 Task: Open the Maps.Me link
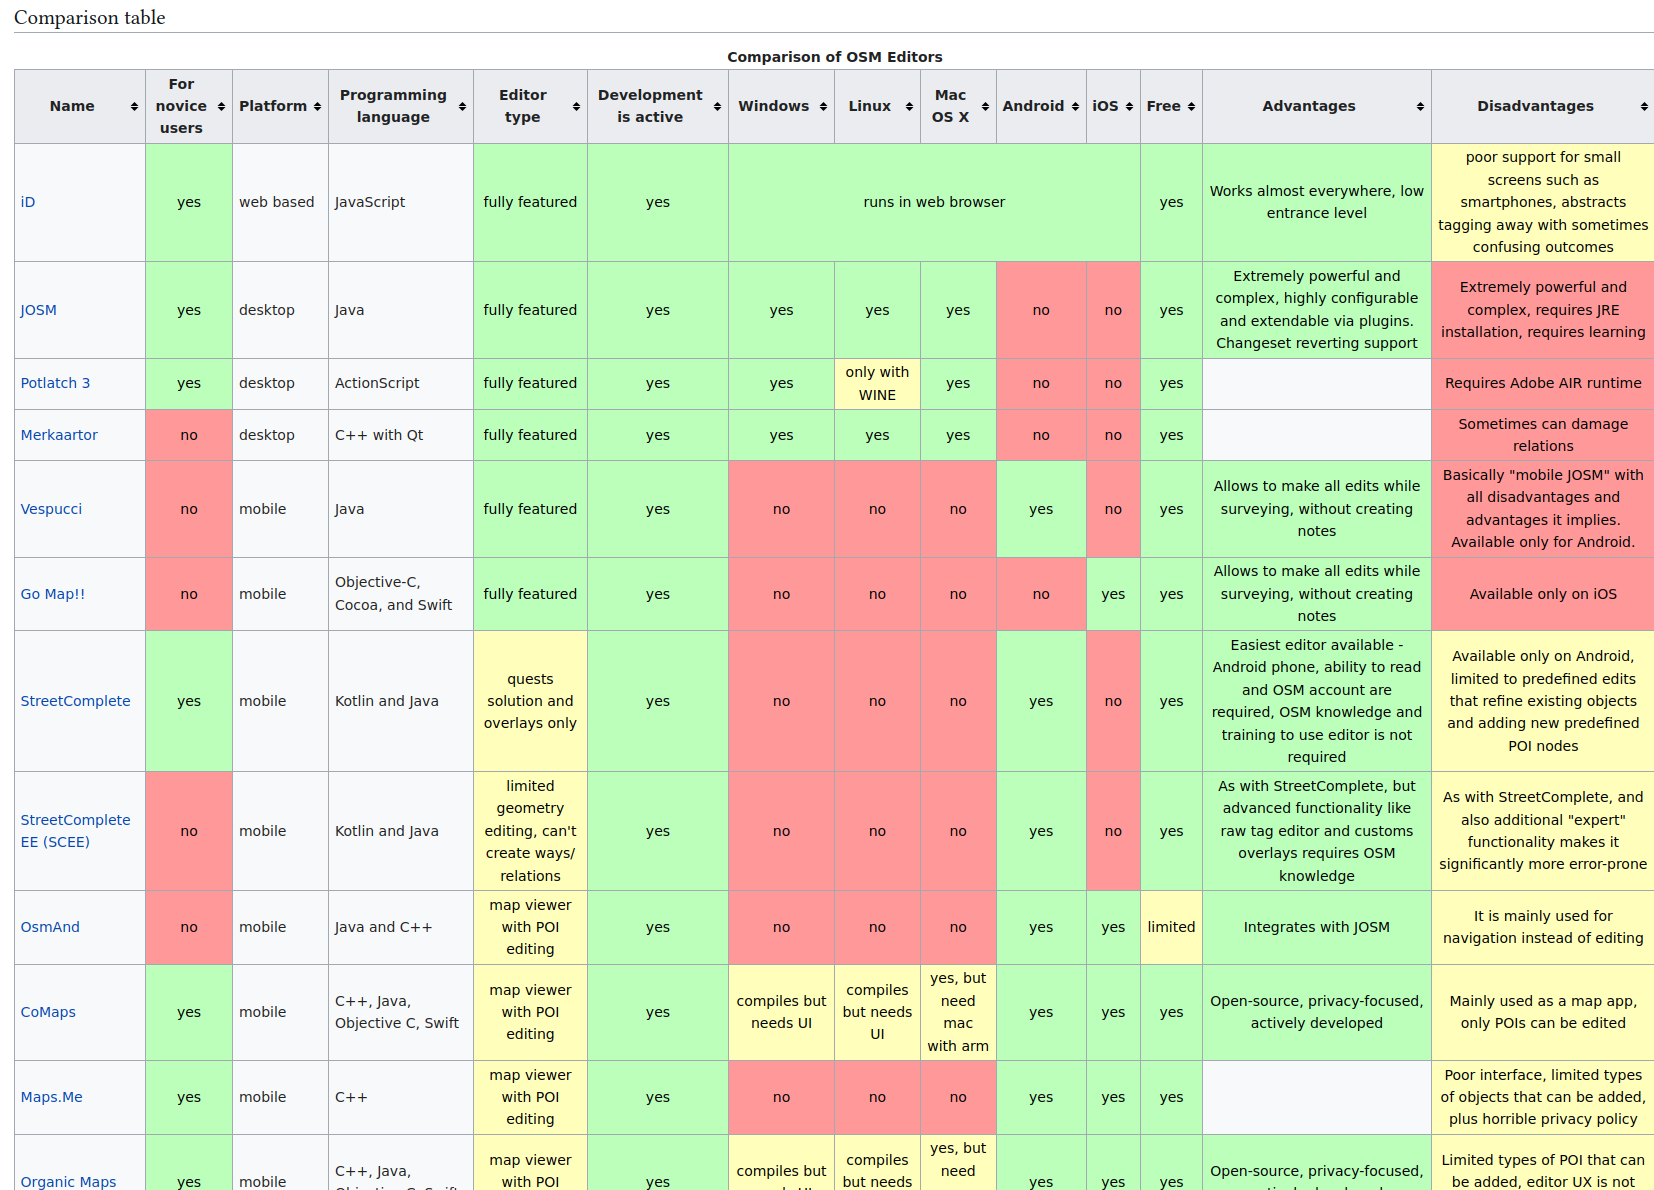pos(52,1097)
